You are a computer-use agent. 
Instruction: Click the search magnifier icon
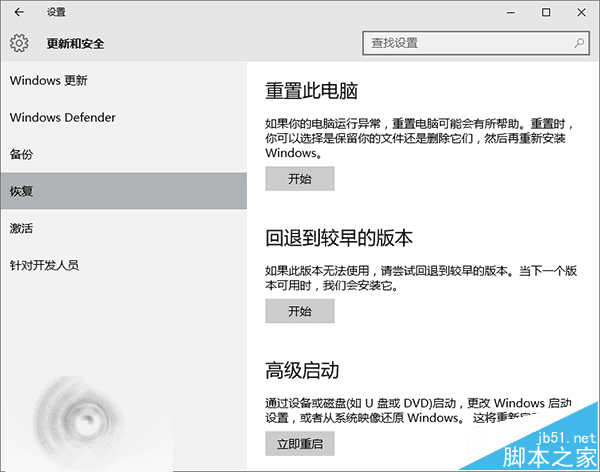579,43
